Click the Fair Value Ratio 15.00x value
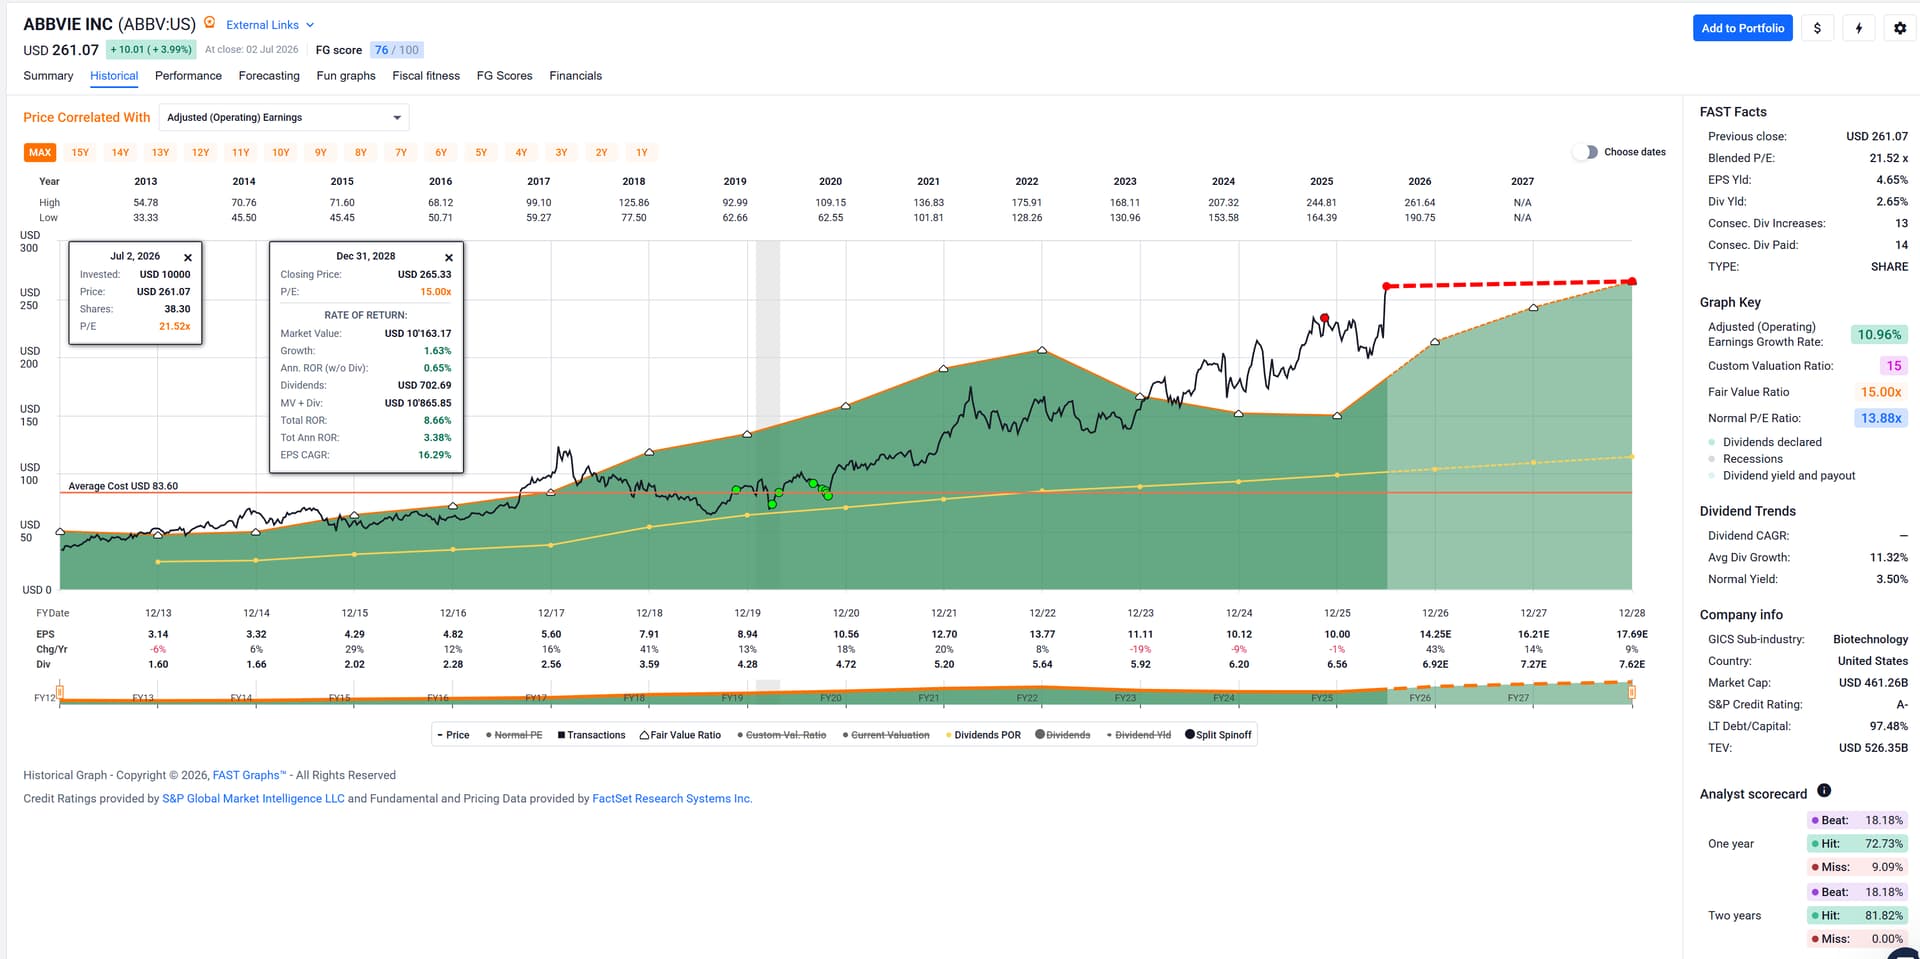1920x959 pixels. tap(1880, 392)
